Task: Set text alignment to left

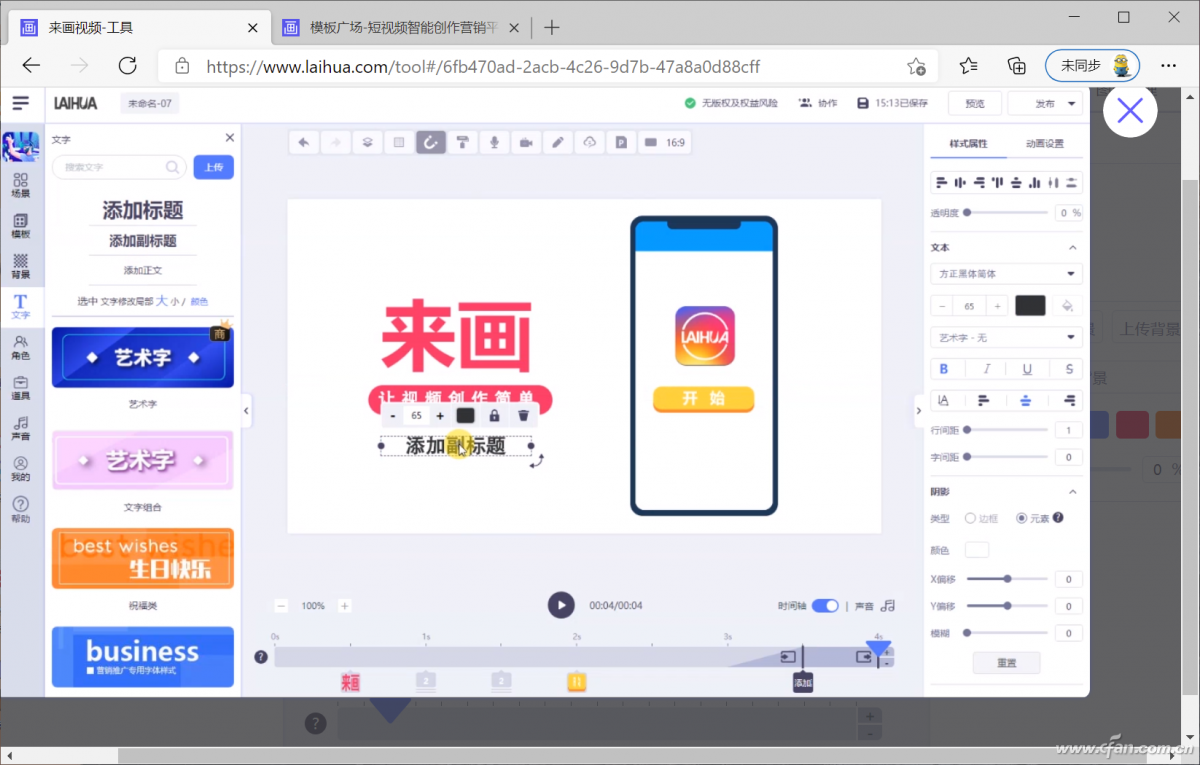Action: (x=984, y=400)
